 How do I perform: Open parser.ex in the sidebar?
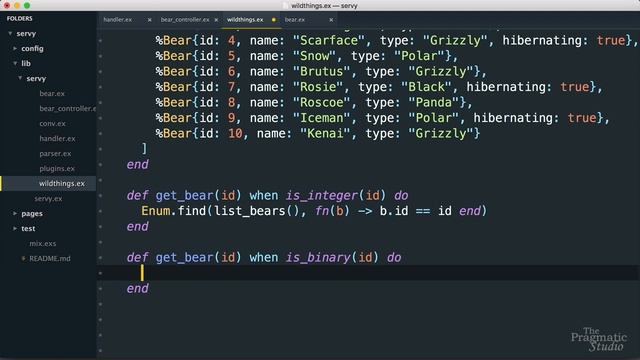click(x=55, y=153)
